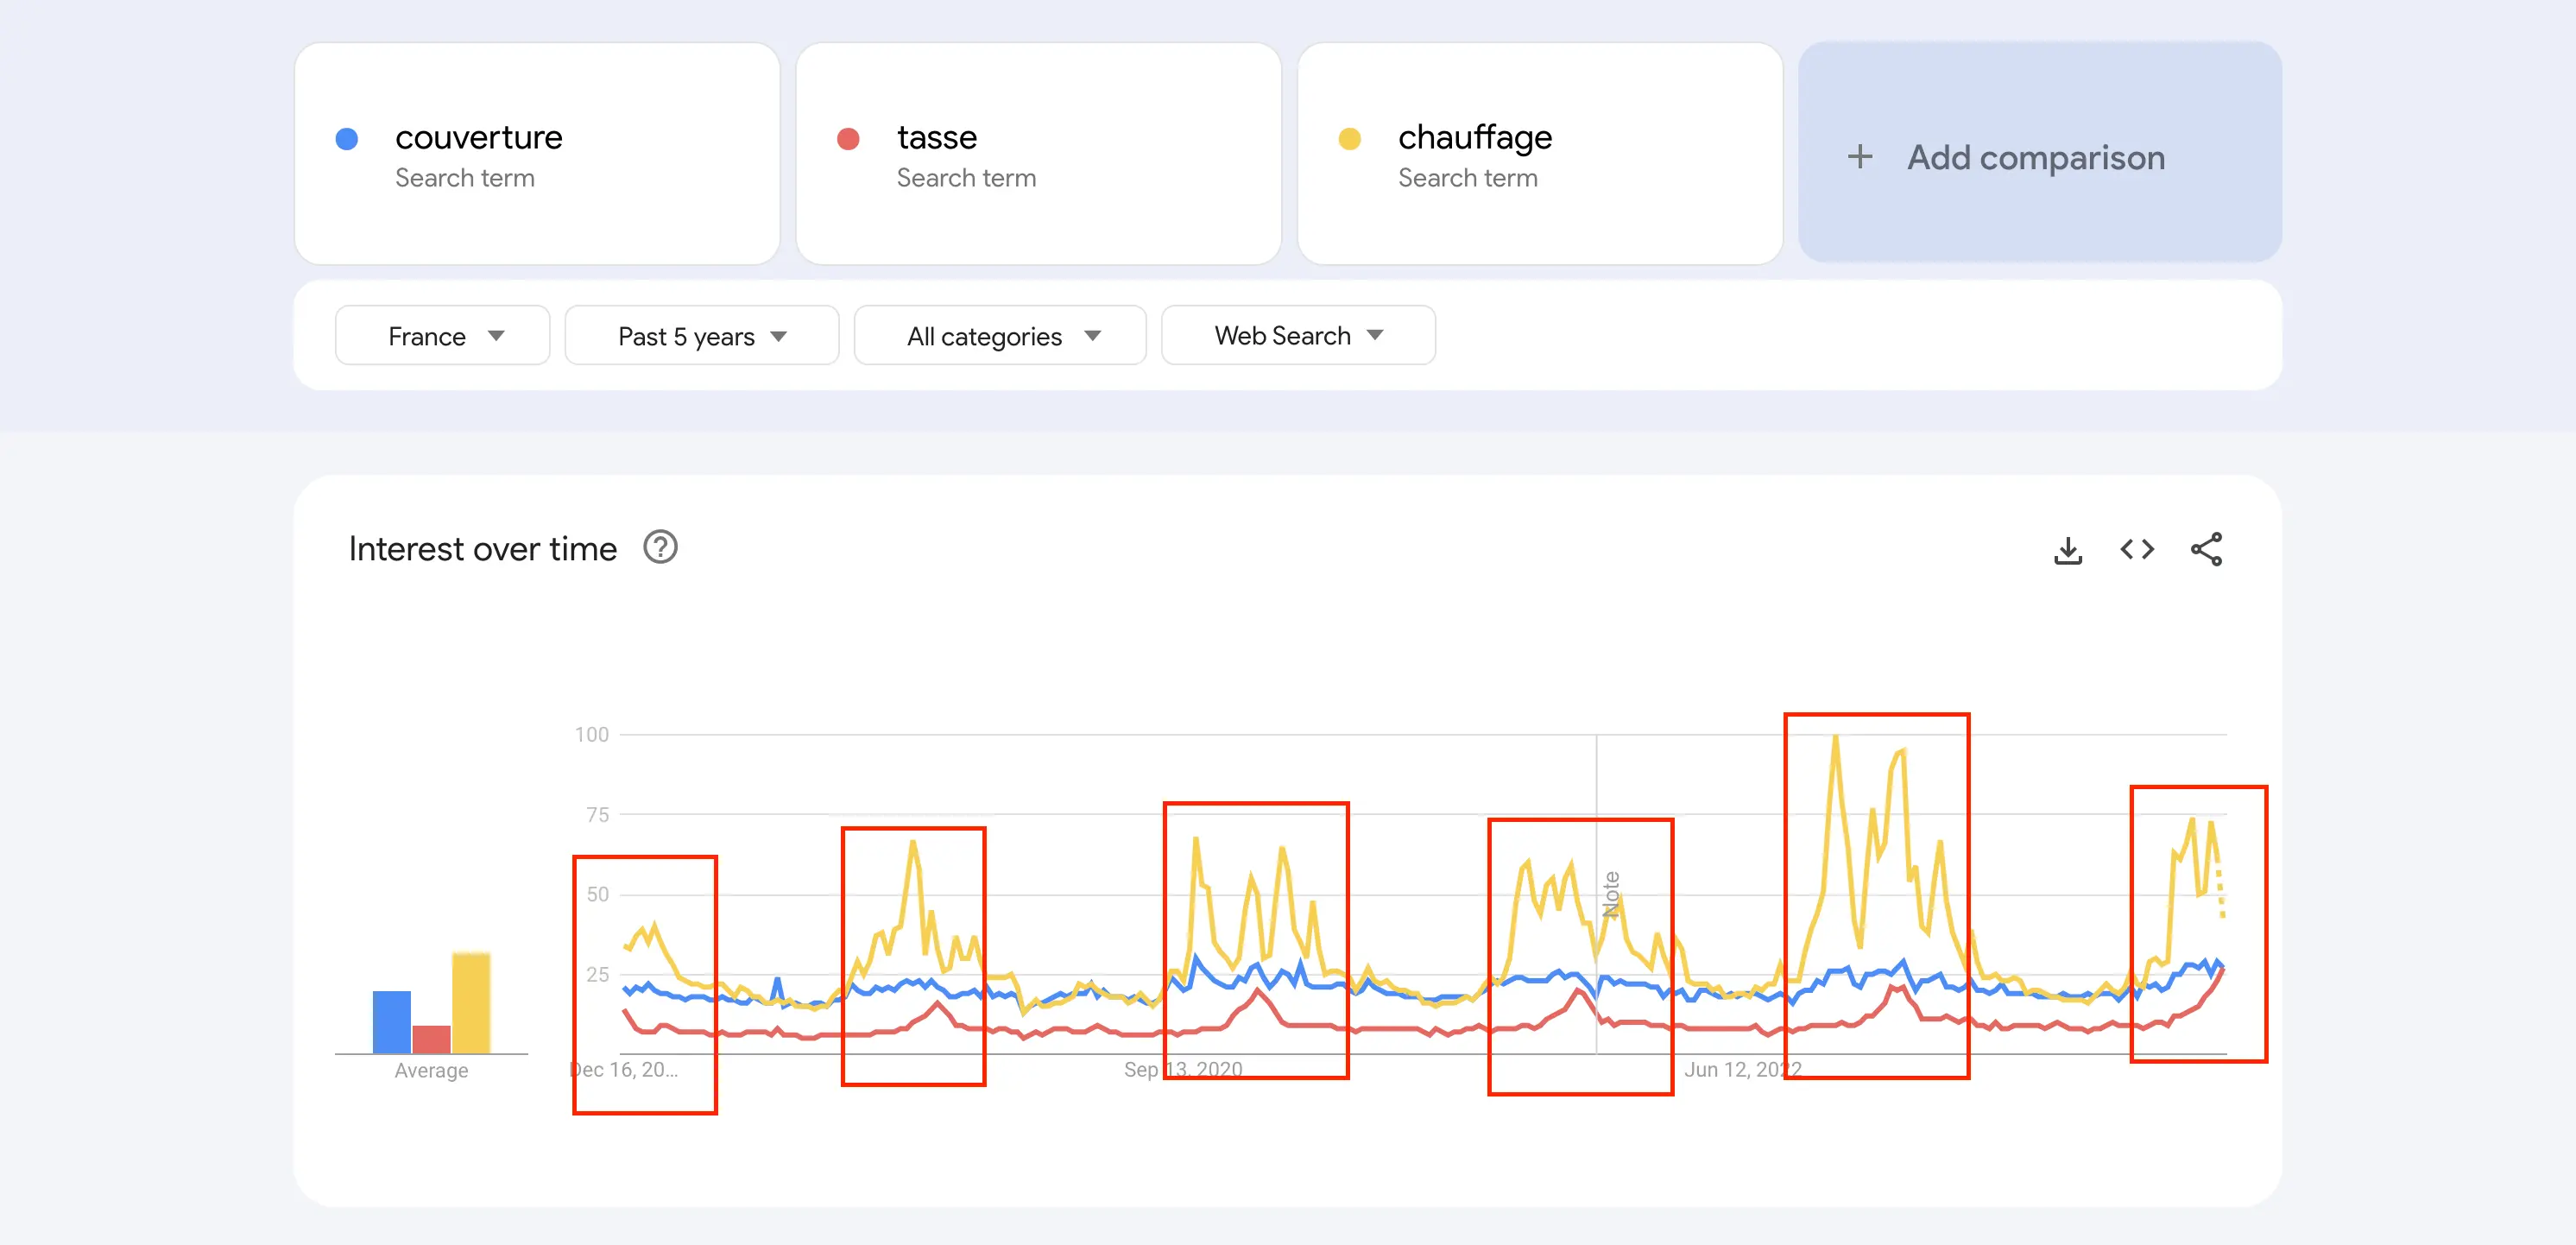Screen dimensions: 2576x1245
Task: Click the Interest over time heading
Action: coord(483,548)
